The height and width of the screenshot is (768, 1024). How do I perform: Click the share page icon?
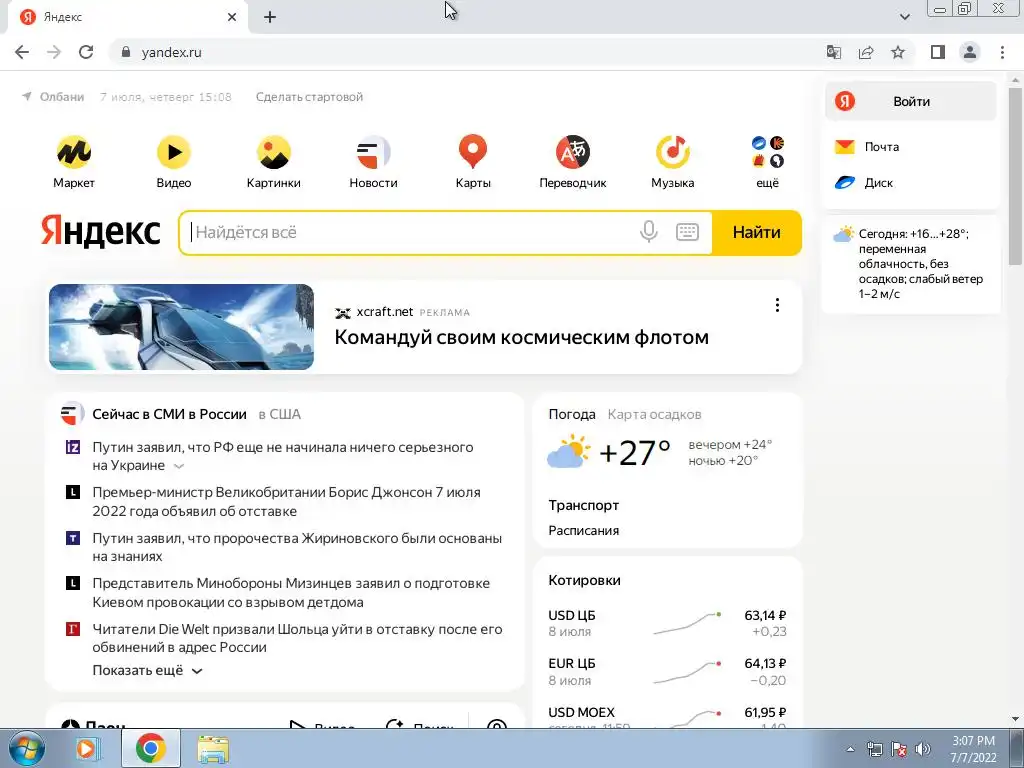[x=866, y=52]
